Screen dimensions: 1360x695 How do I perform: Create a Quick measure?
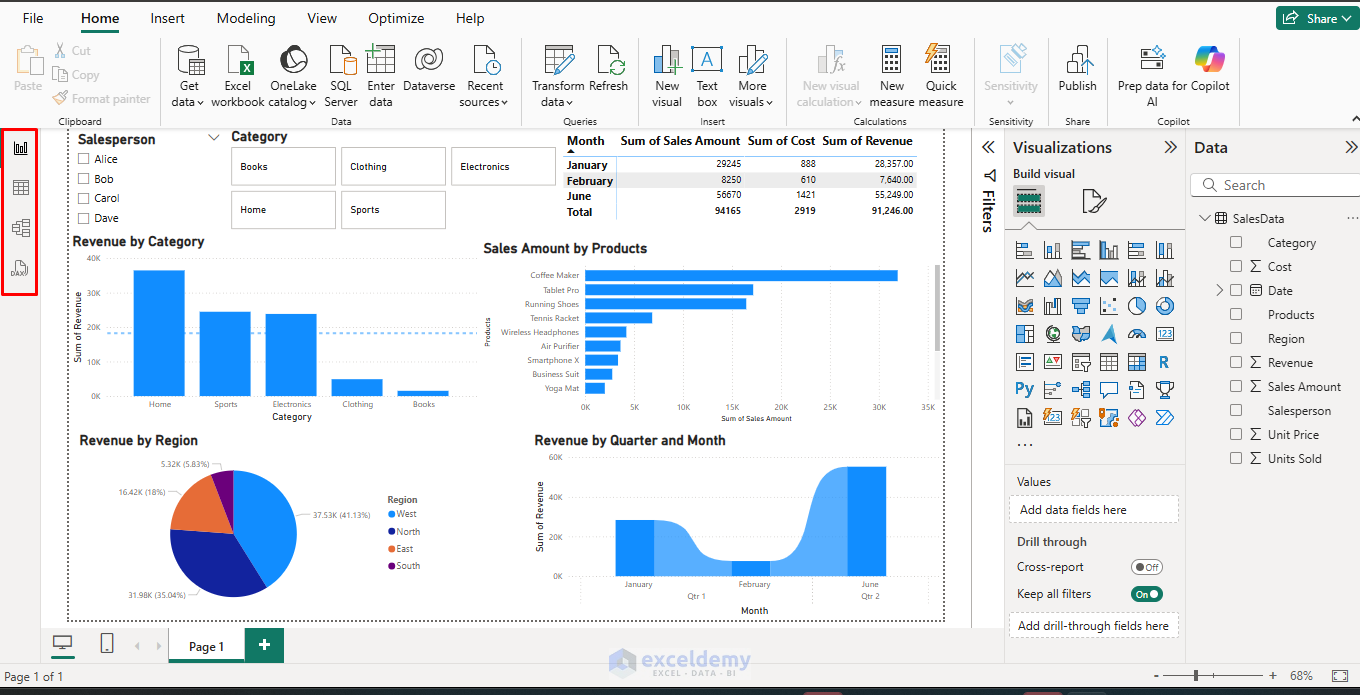coord(940,76)
